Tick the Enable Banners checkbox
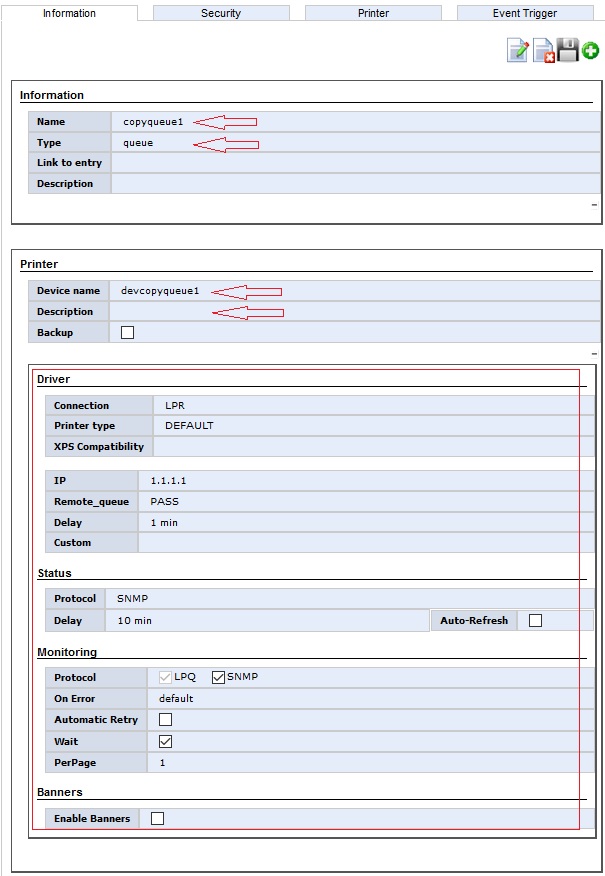 pos(157,819)
